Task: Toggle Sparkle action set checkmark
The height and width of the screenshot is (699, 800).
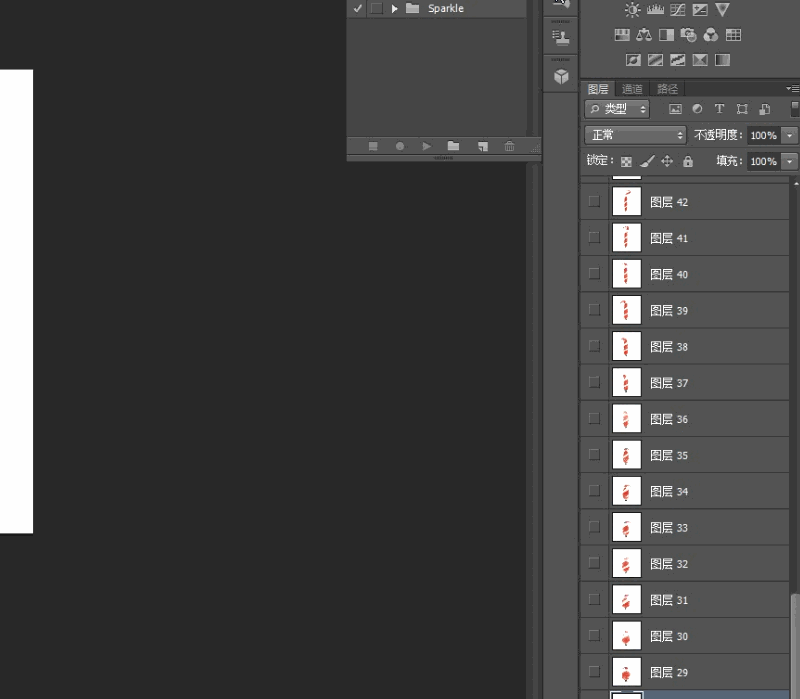Action: pos(357,8)
